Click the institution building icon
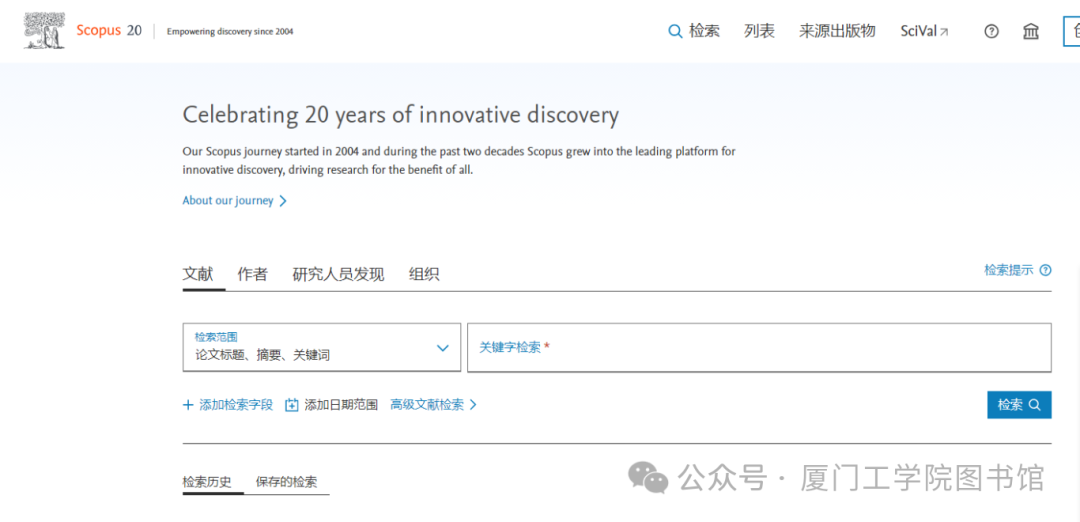Viewport: 1080px width, 522px height. pos(1030,31)
